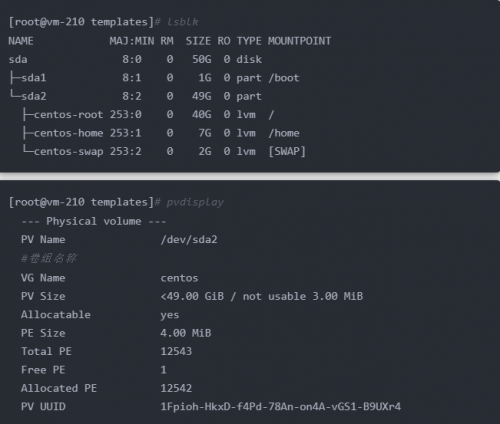Click the Chinese comment line
The height and width of the screenshot is (424, 500).
[49, 258]
